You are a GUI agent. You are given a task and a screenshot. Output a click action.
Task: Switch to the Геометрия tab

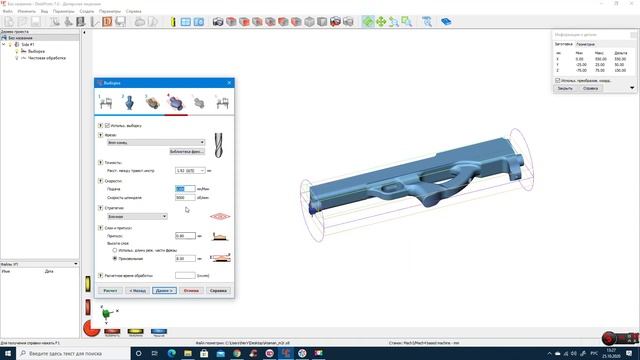coord(586,44)
